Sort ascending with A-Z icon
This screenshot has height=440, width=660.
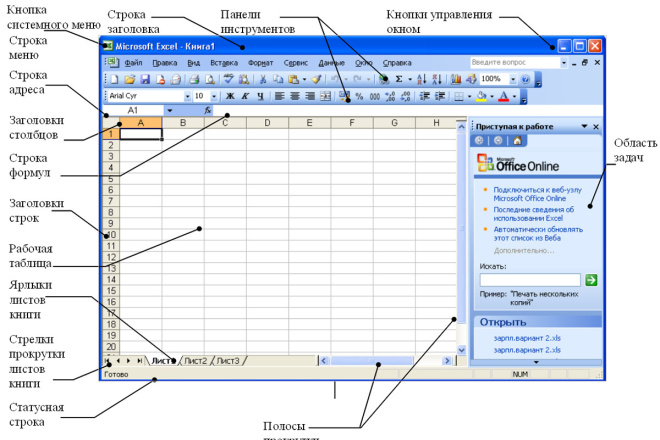(x=422, y=79)
